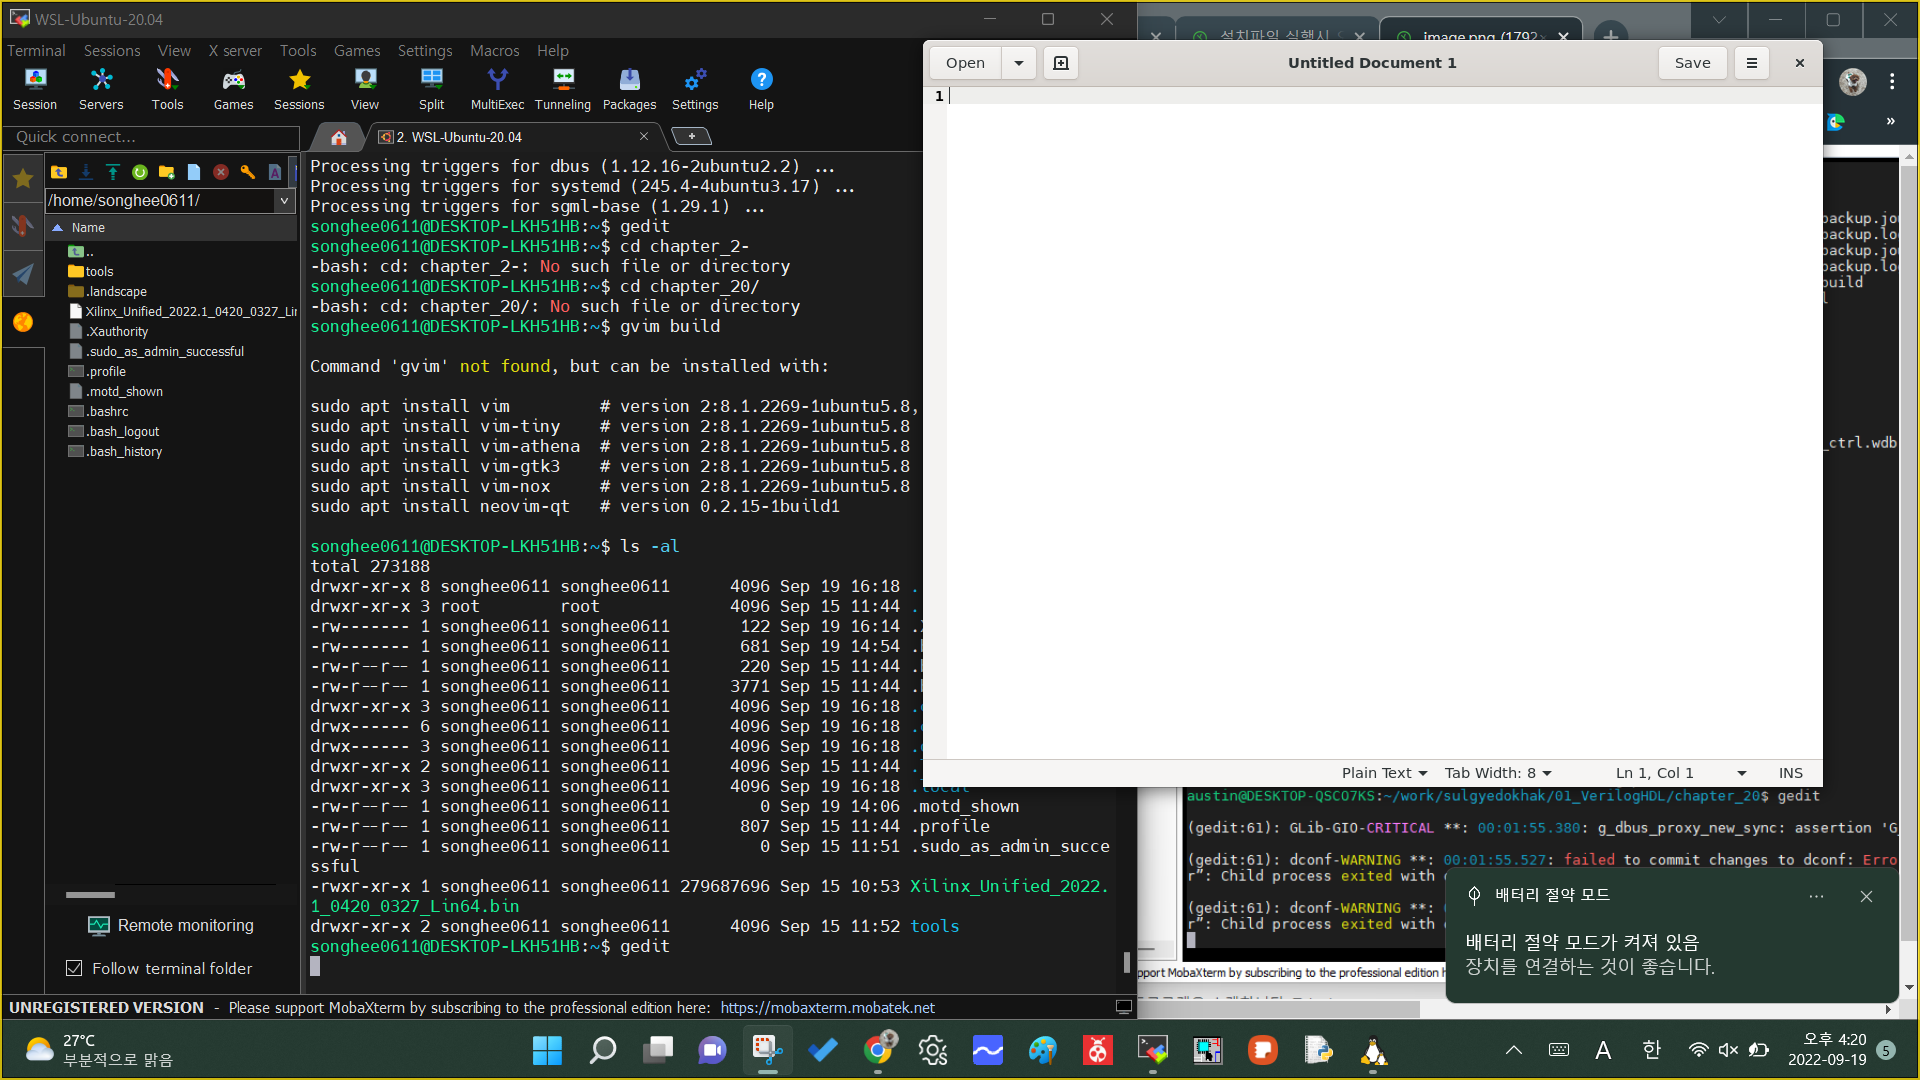Open the Terminal menu
The width and height of the screenshot is (1920, 1080).
[36, 50]
